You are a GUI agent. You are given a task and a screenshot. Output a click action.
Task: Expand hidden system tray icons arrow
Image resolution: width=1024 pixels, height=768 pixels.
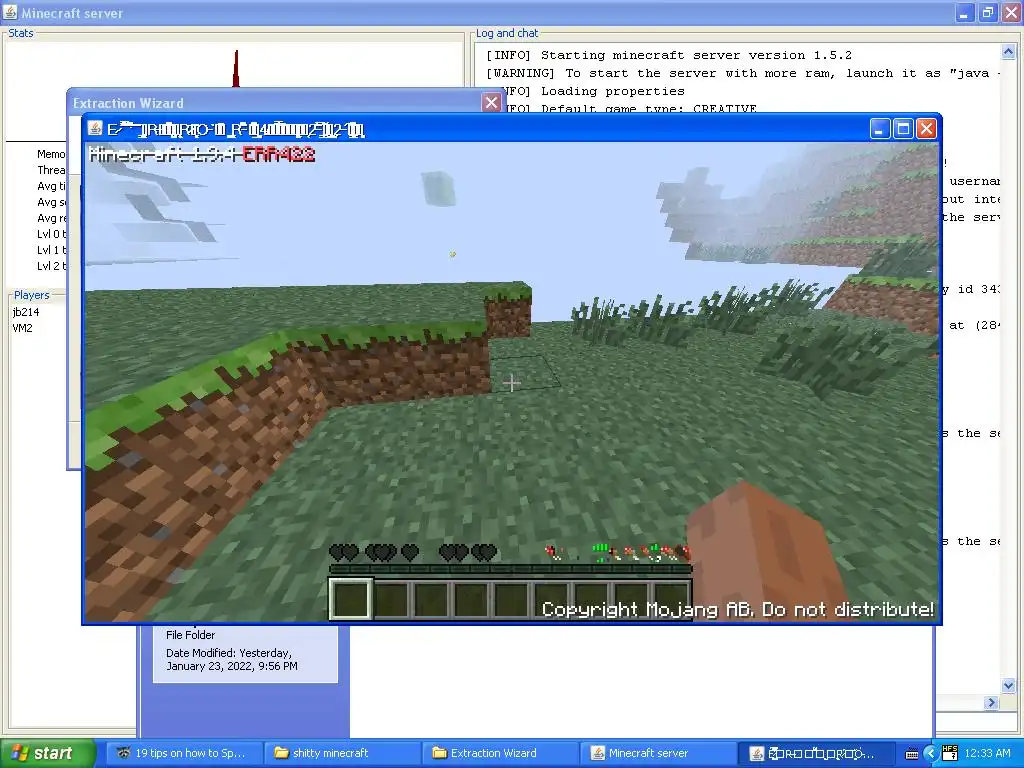pos(931,754)
